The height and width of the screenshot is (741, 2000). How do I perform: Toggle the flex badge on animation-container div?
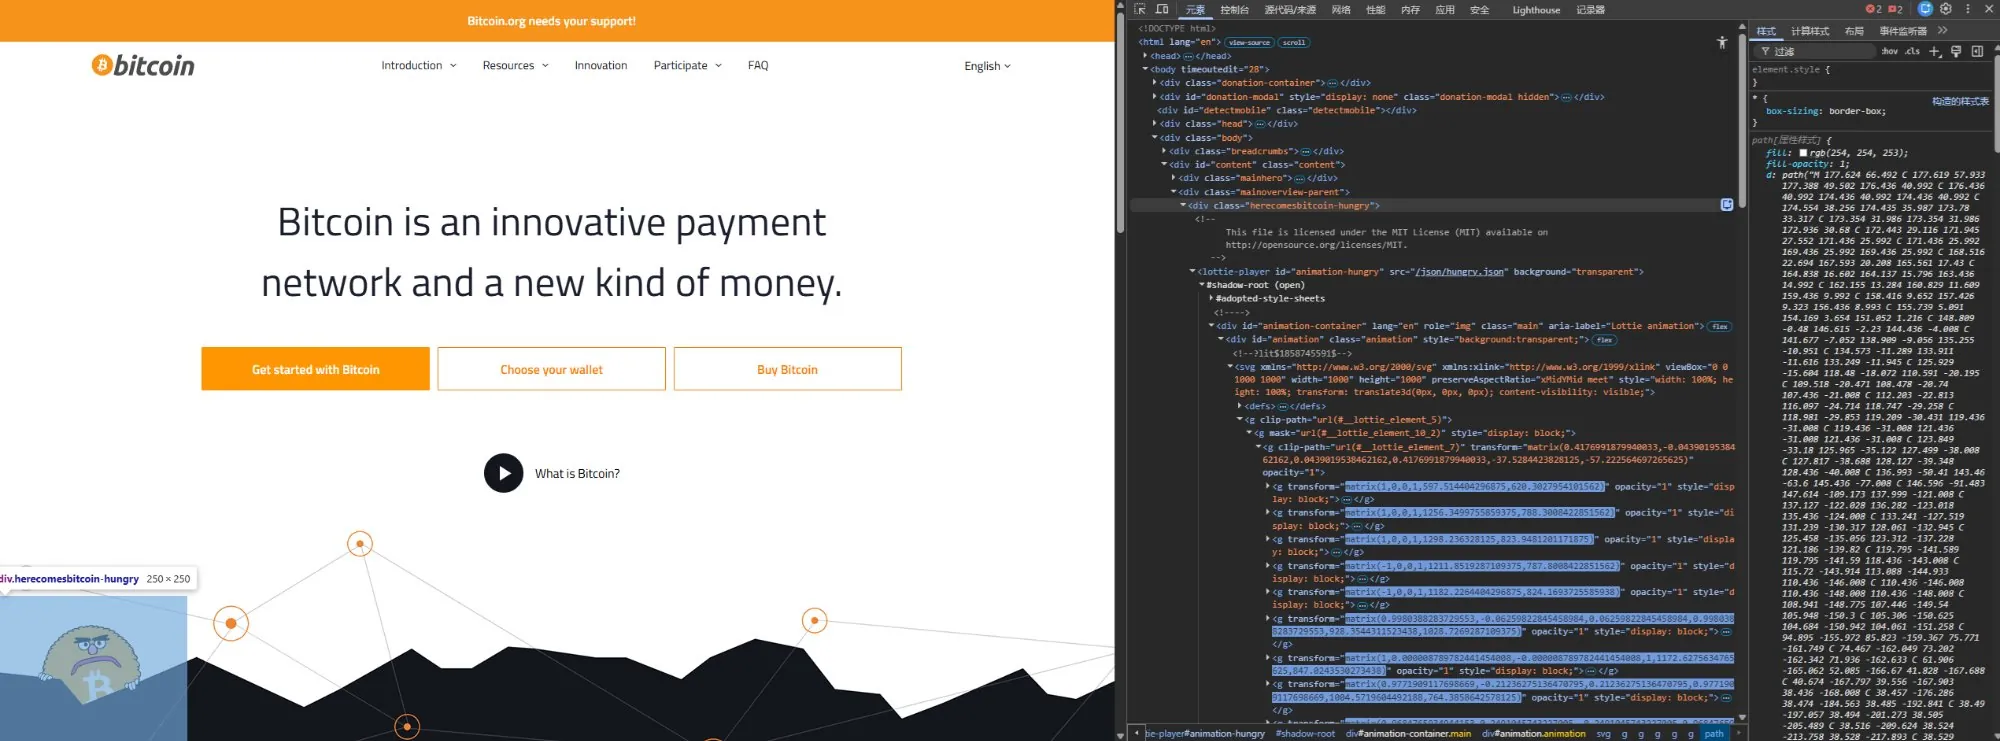[x=1720, y=326]
